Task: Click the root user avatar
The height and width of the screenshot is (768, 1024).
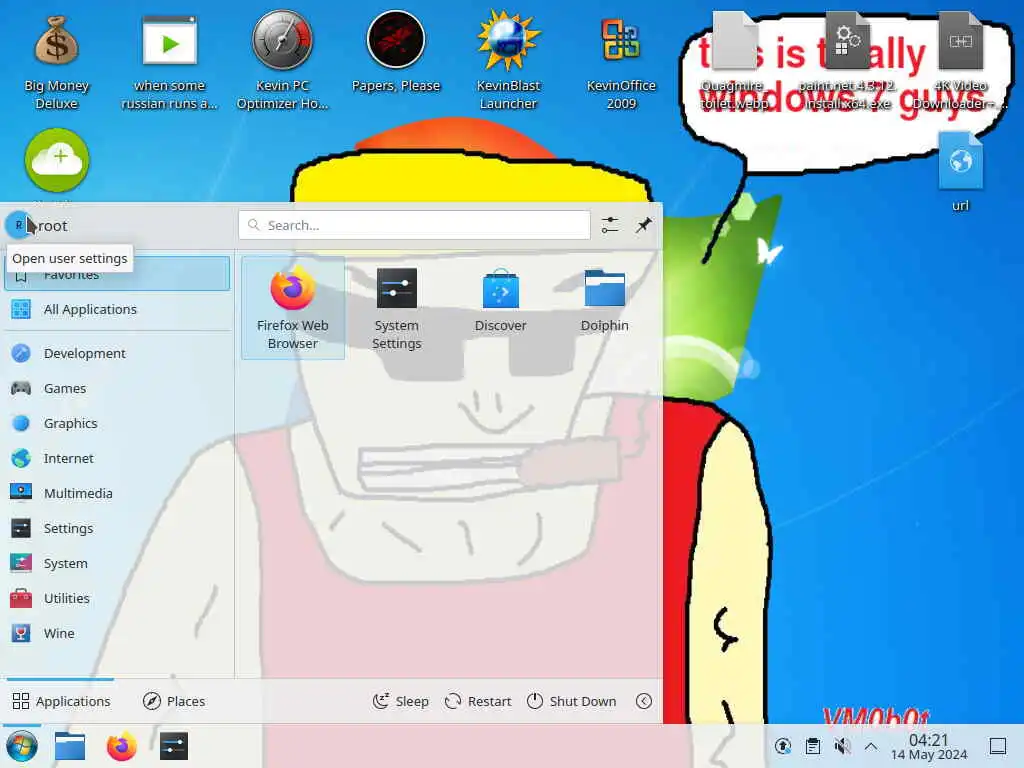Action: (18, 225)
